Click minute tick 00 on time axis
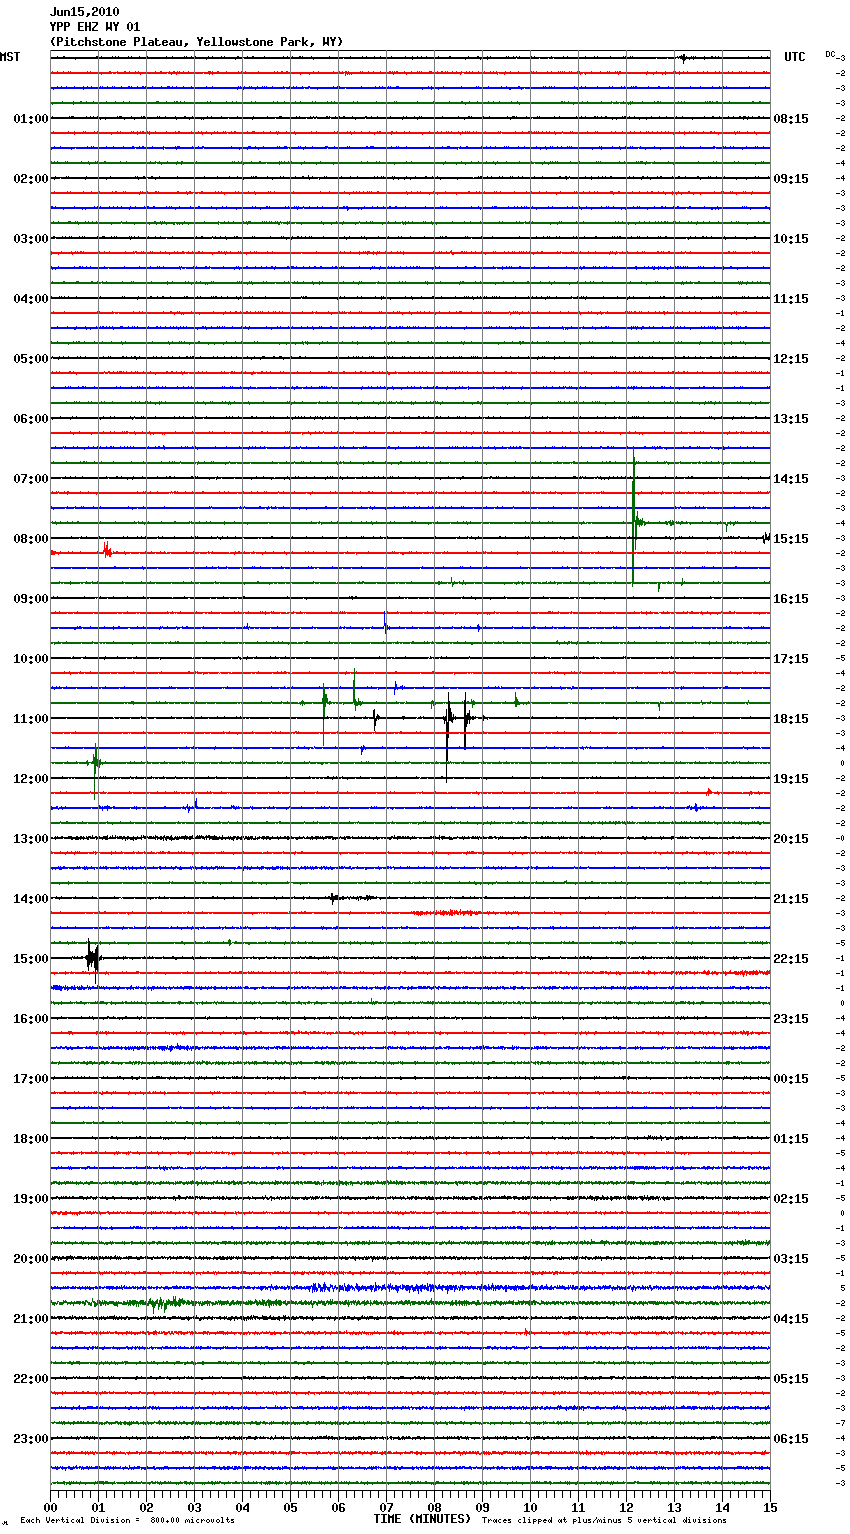 (51, 1507)
